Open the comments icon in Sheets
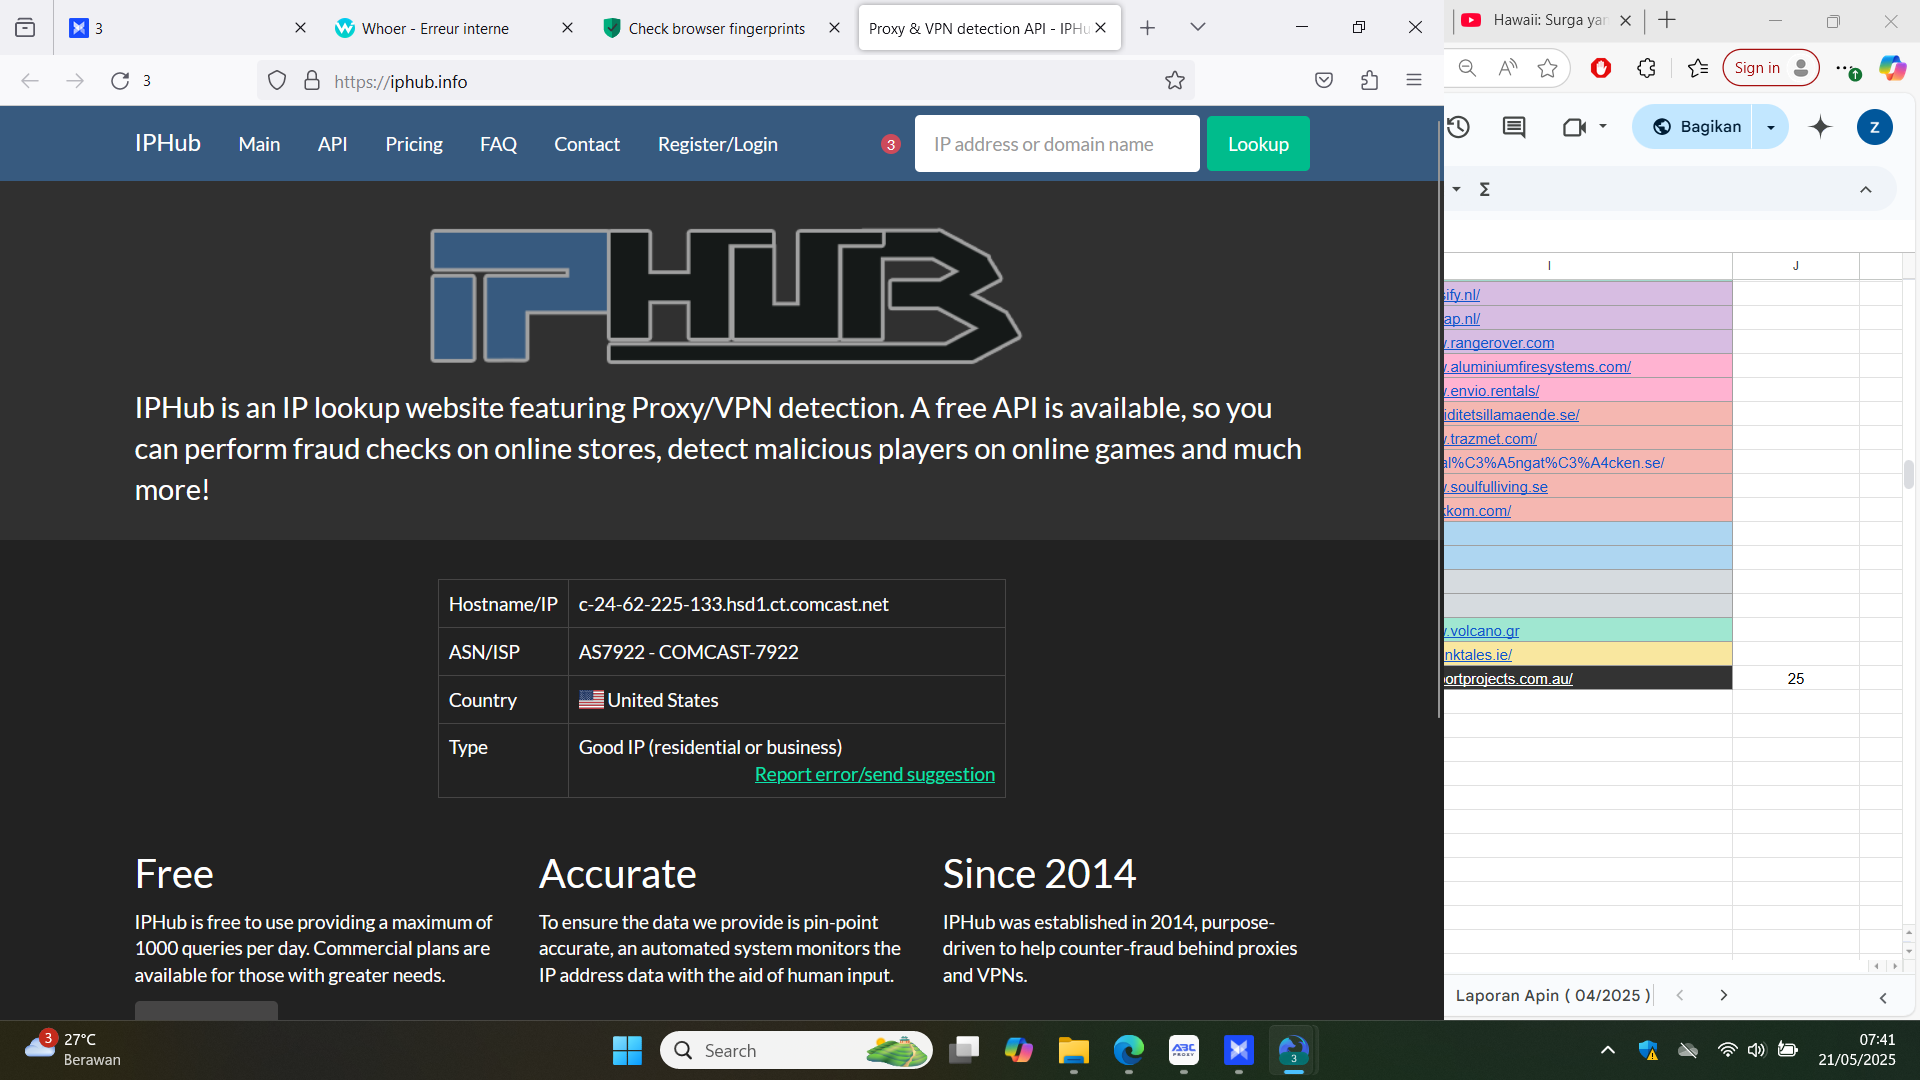Screen dimensions: 1920x1080 1514,127
